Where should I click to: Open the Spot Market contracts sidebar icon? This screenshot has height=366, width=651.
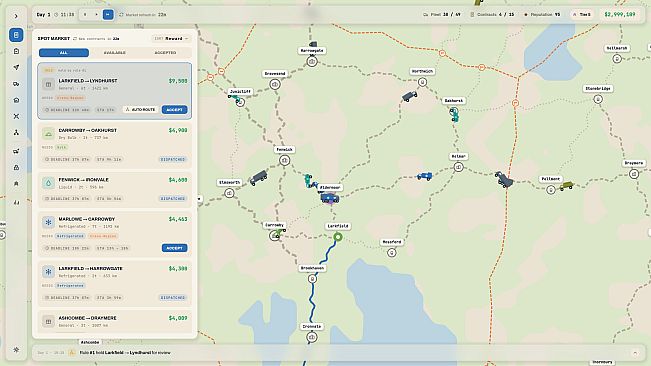point(16,35)
